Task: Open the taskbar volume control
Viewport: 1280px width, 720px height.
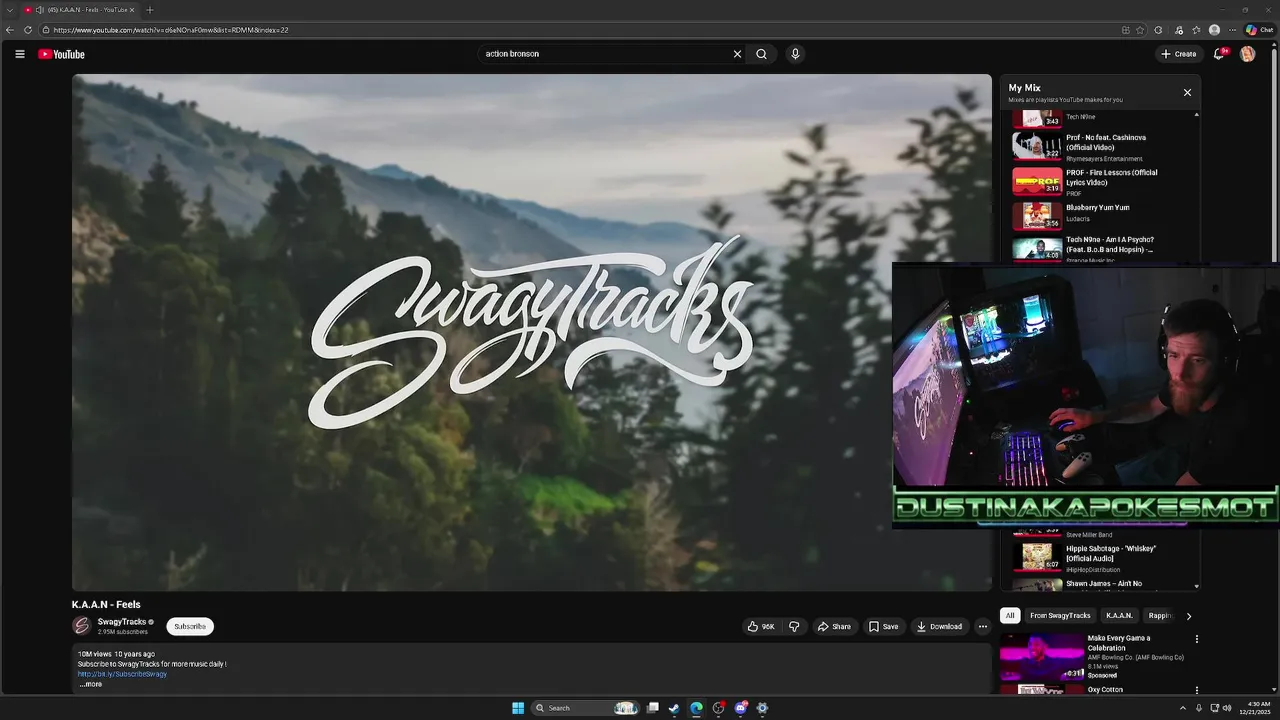Action: point(1227,708)
